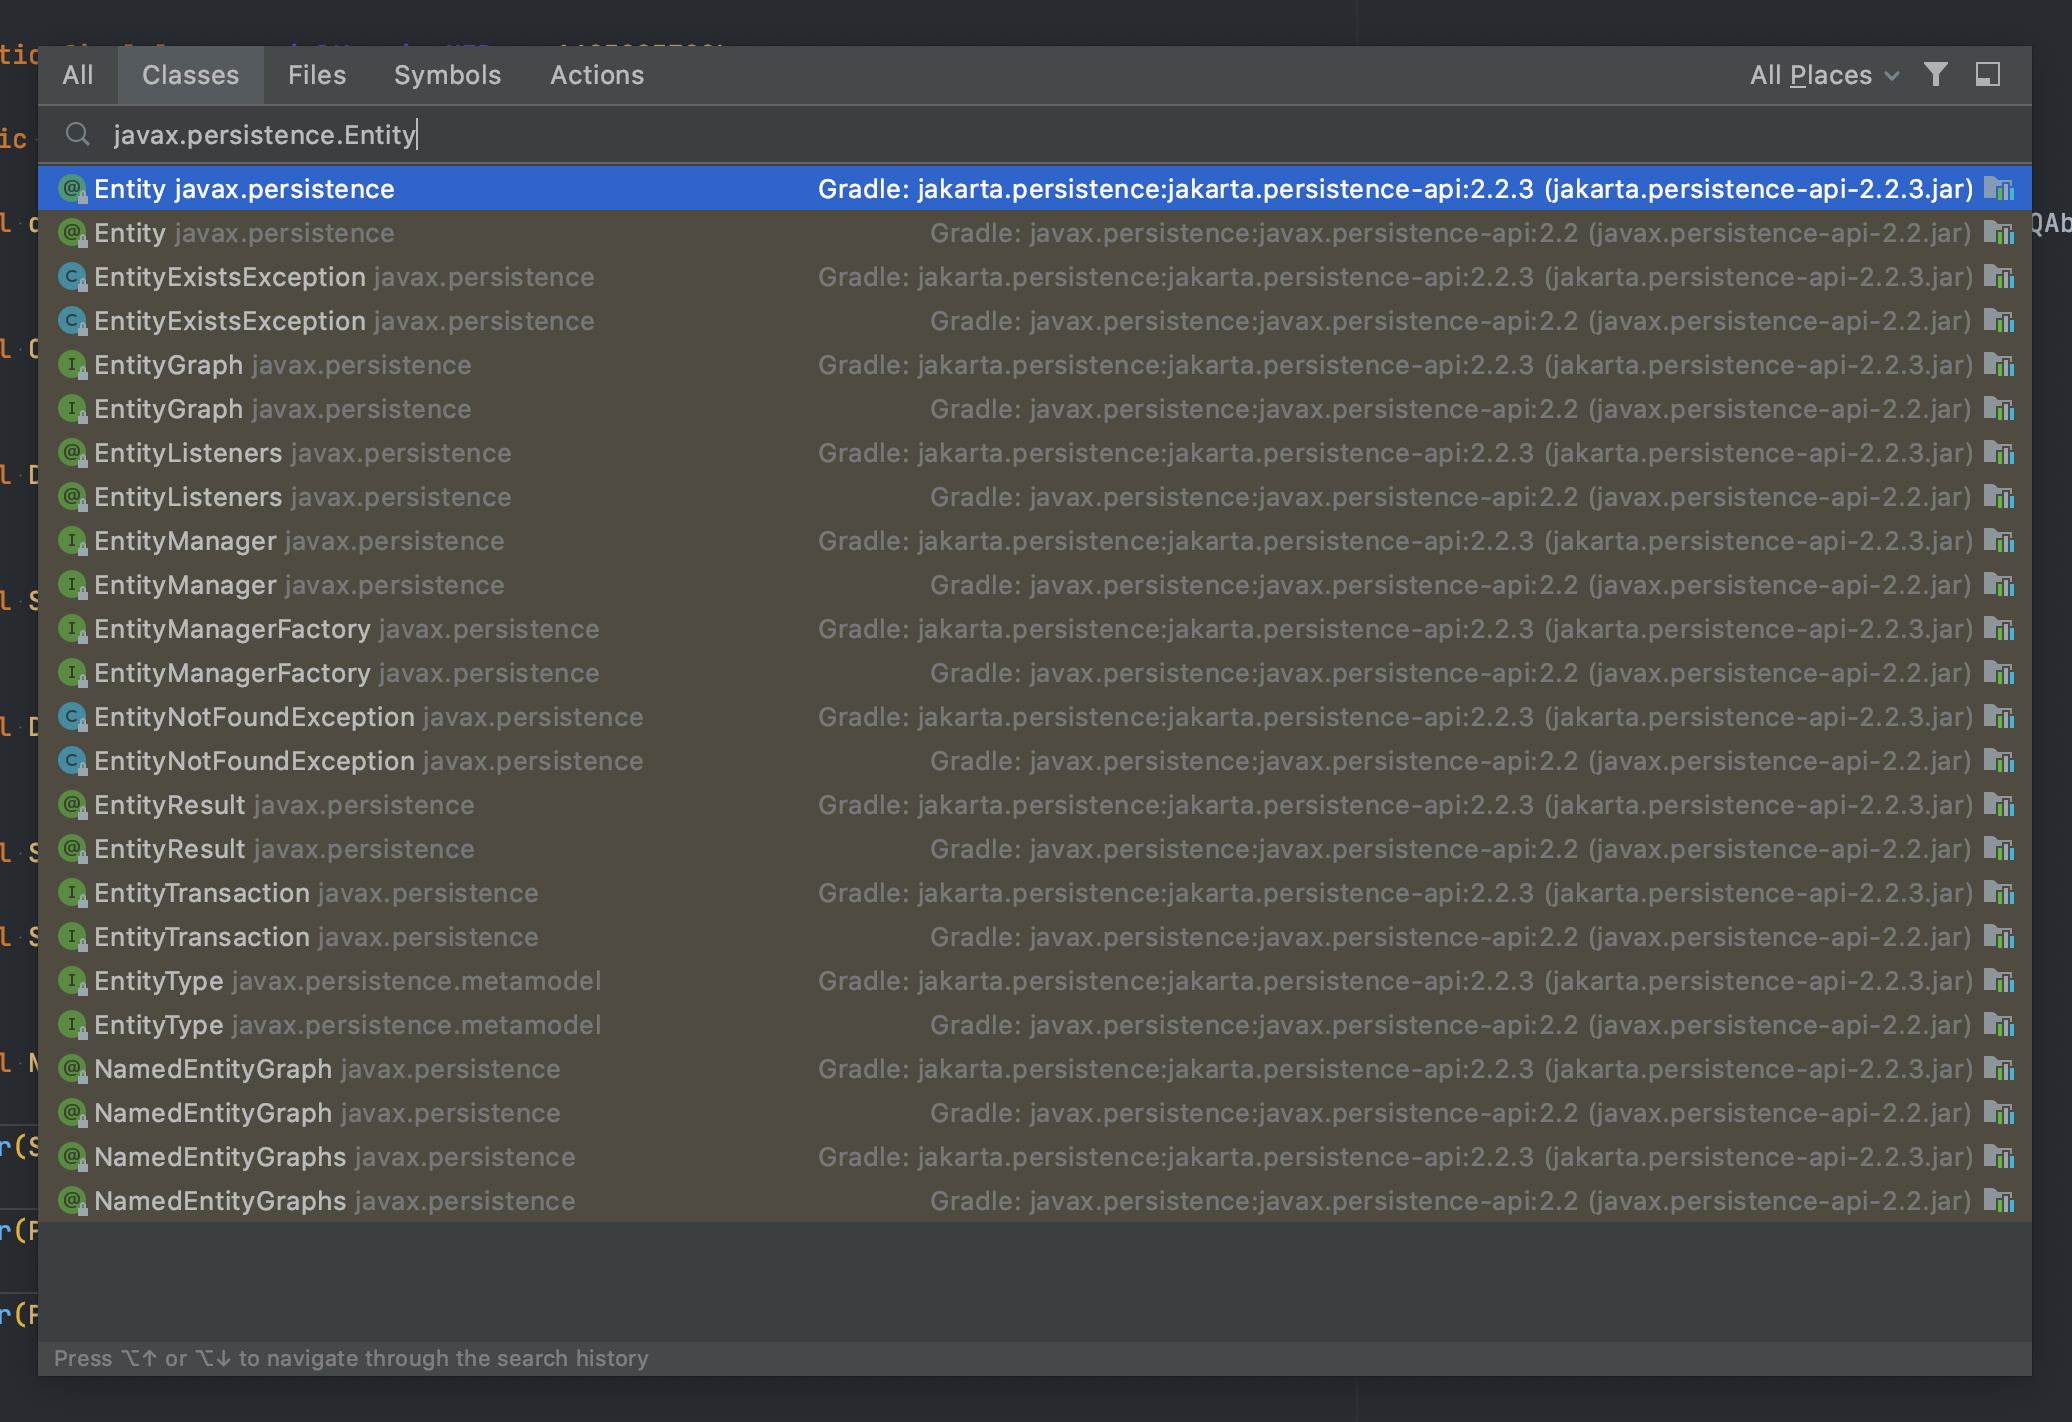Screen dimensions: 2072x1422
Task: Click the filter icon next to All Places
Action: 1938,76
